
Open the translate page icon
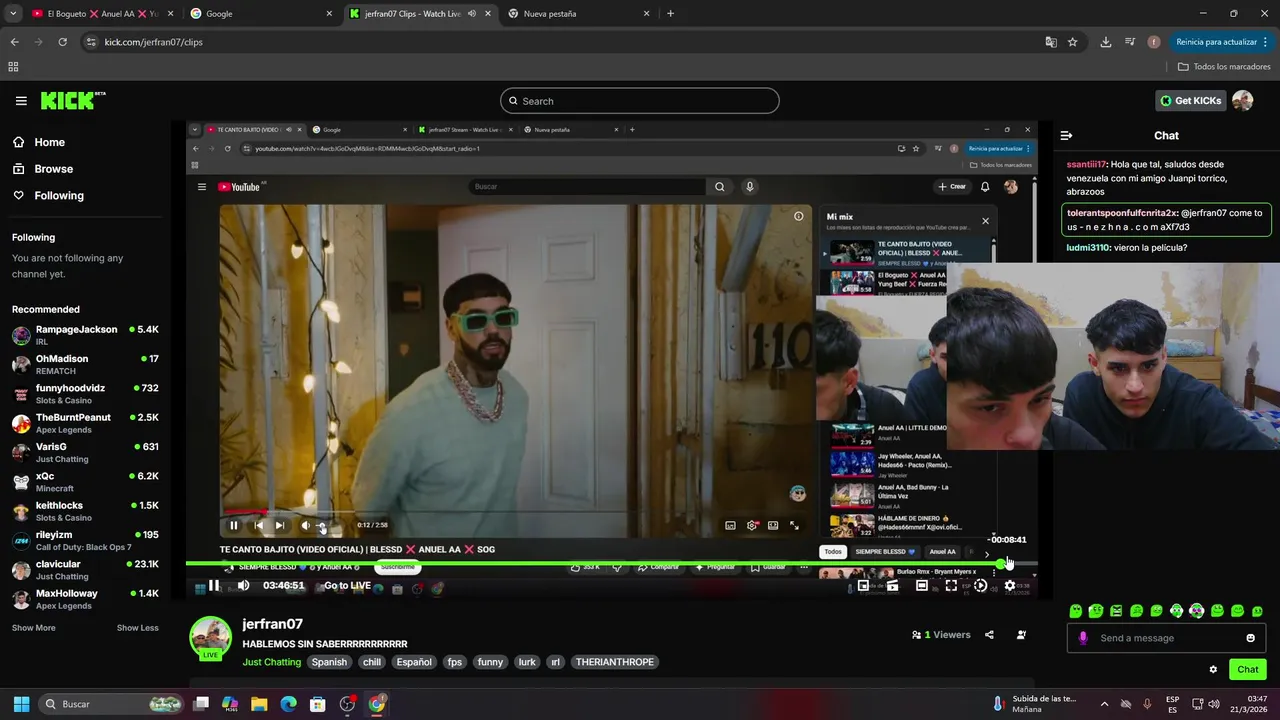1051,42
